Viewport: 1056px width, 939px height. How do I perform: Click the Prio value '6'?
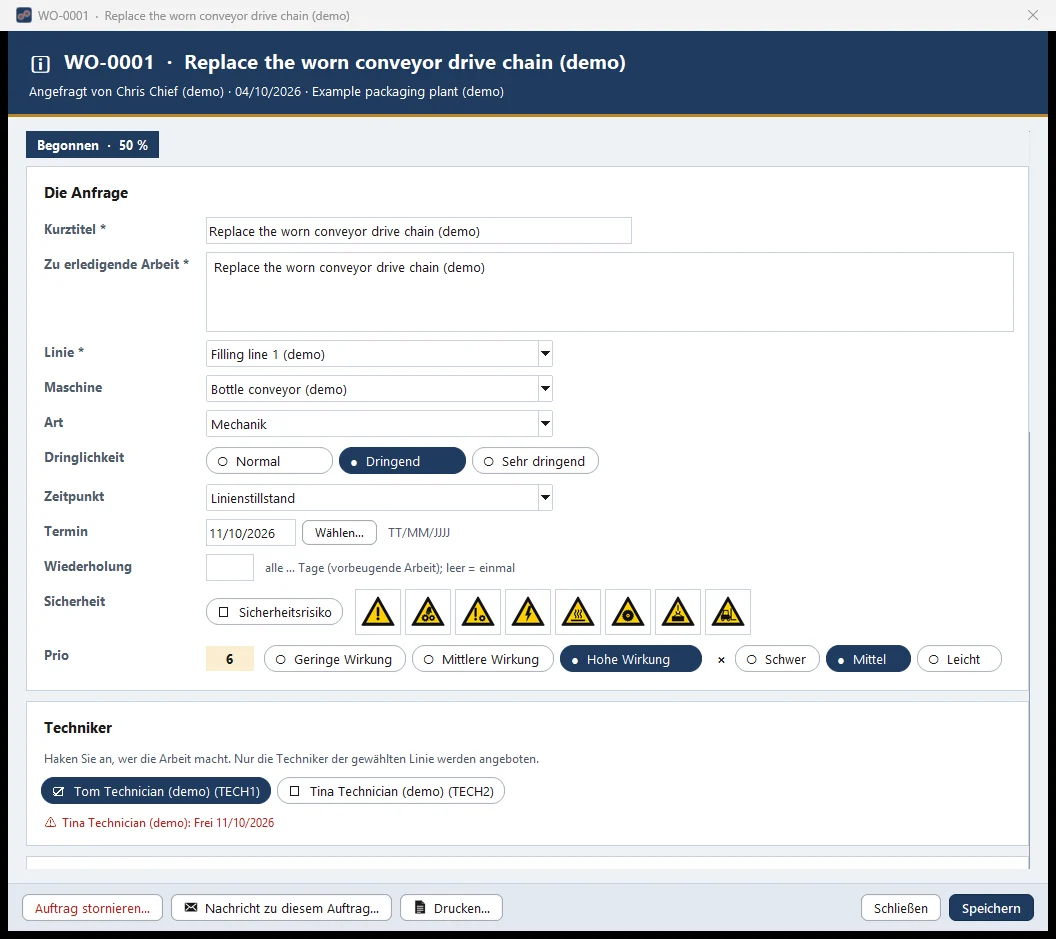coord(230,659)
